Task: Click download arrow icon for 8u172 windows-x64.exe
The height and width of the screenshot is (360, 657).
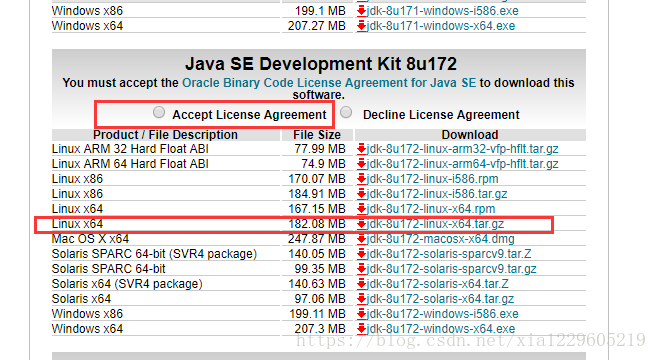Action: click(x=361, y=329)
